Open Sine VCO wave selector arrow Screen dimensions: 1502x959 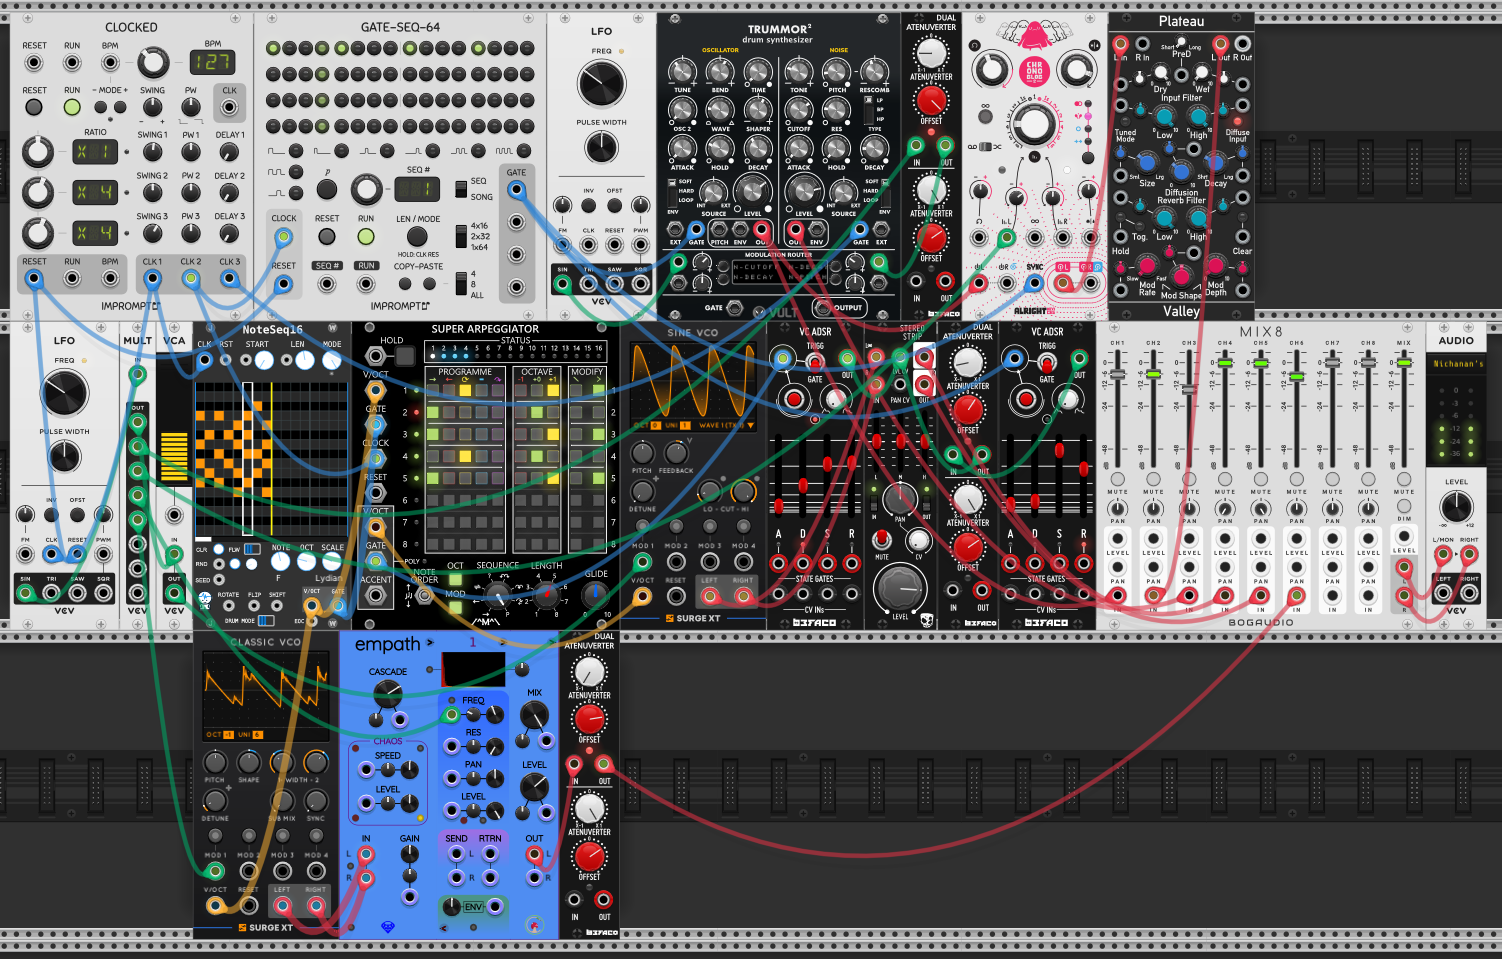click(x=750, y=426)
